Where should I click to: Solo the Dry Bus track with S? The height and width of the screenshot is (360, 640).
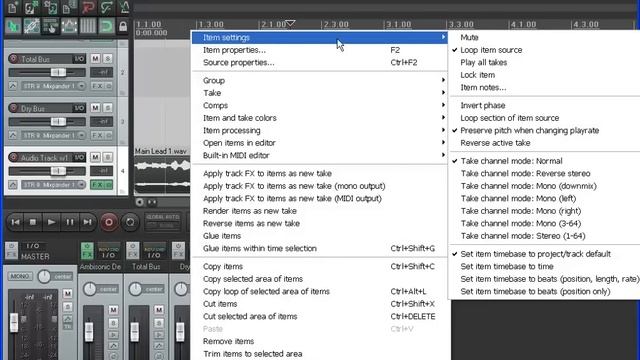[x=108, y=108]
